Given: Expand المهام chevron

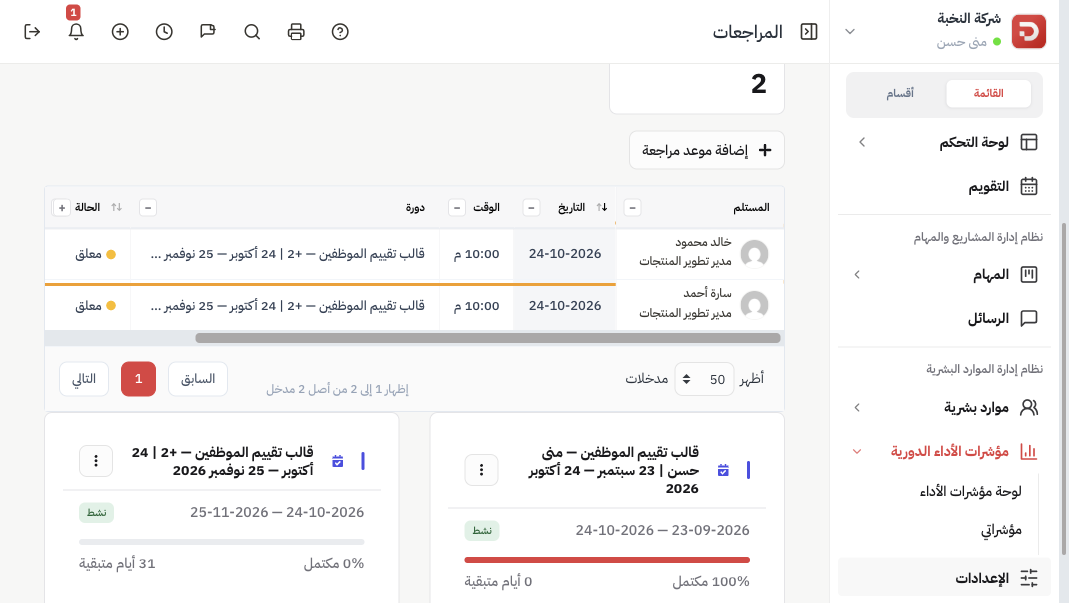Looking at the screenshot, I should (857, 274).
